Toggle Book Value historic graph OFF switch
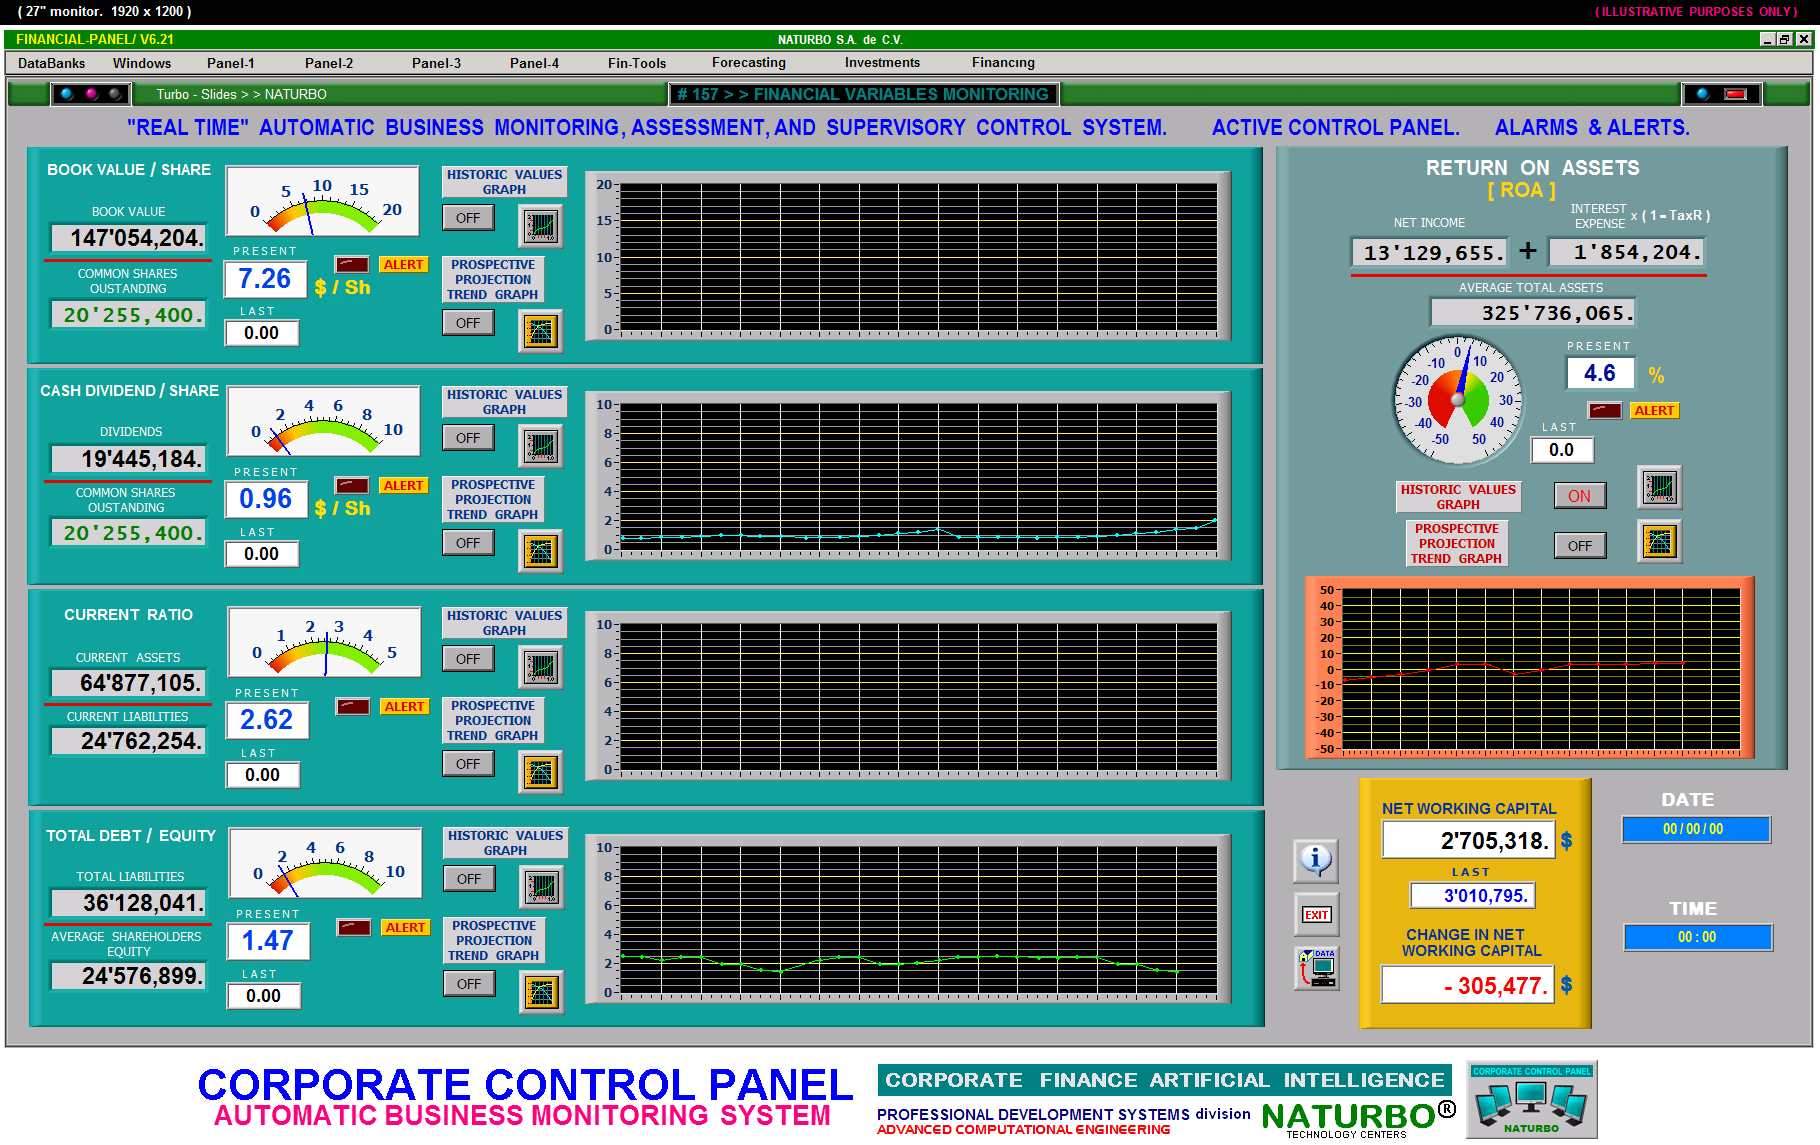The height and width of the screenshot is (1145, 1820). coord(468,217)
